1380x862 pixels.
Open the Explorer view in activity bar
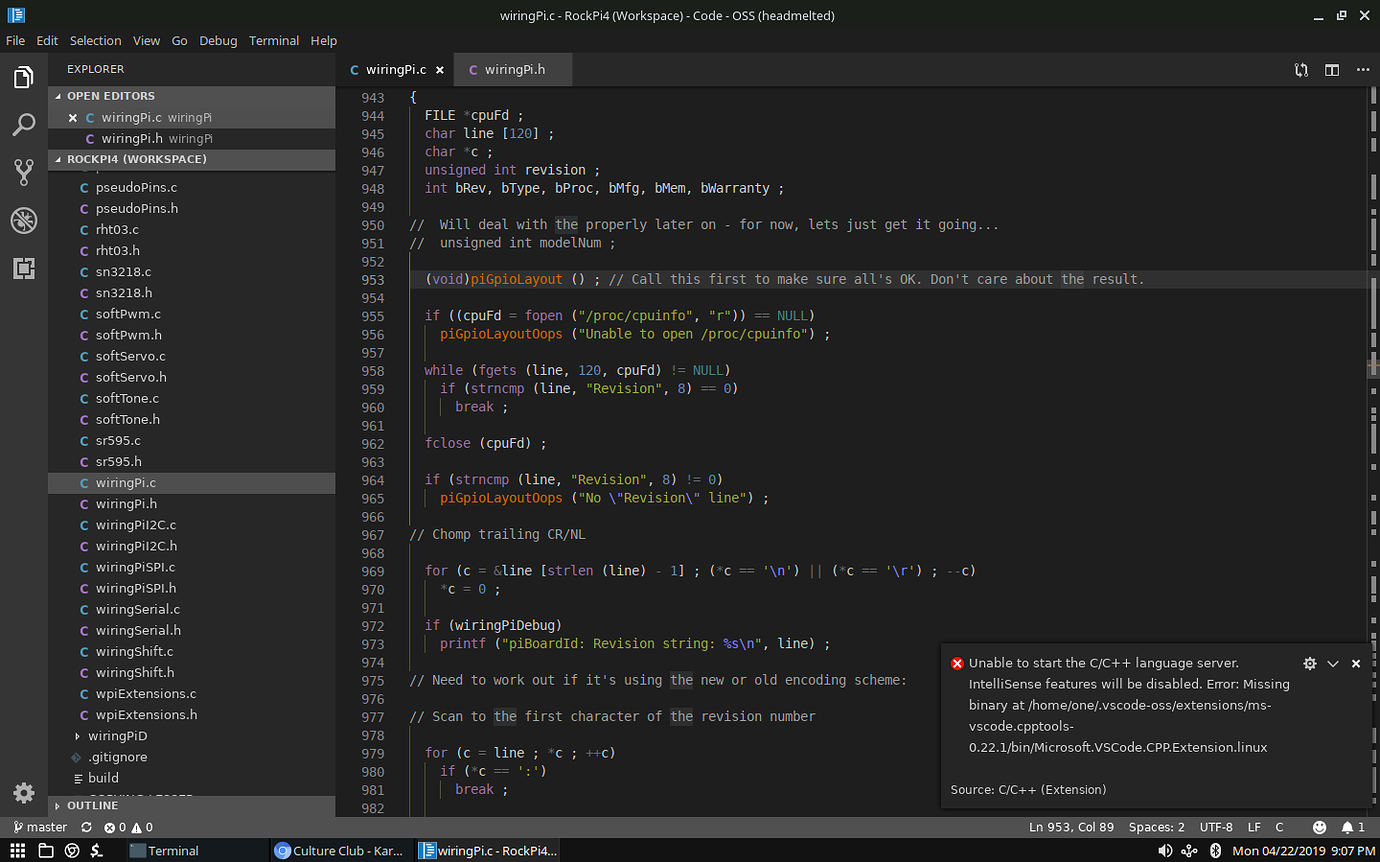[x=24, y=77]
